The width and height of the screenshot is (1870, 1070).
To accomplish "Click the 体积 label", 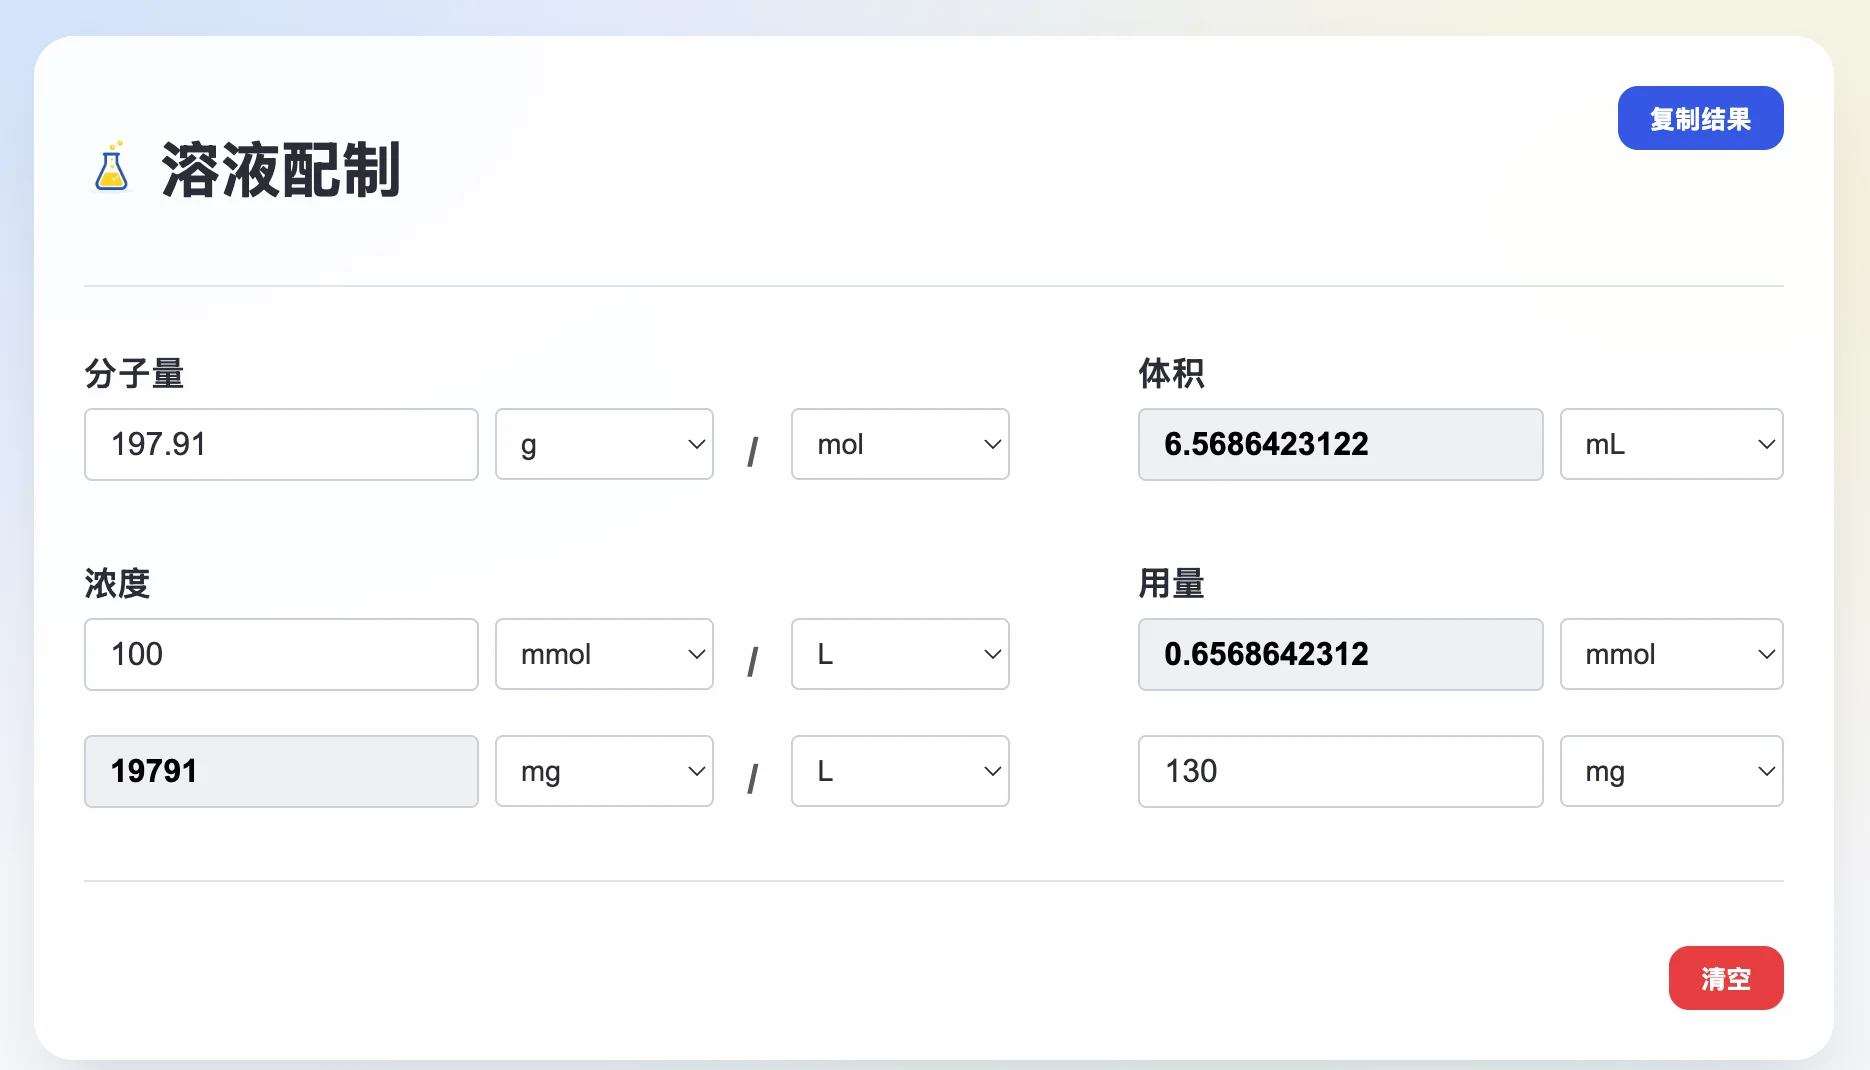I will 1171,373.
